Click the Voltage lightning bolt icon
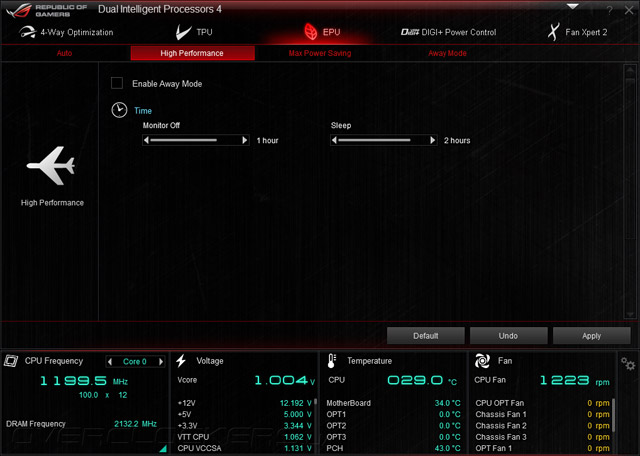 coord(181,361)
